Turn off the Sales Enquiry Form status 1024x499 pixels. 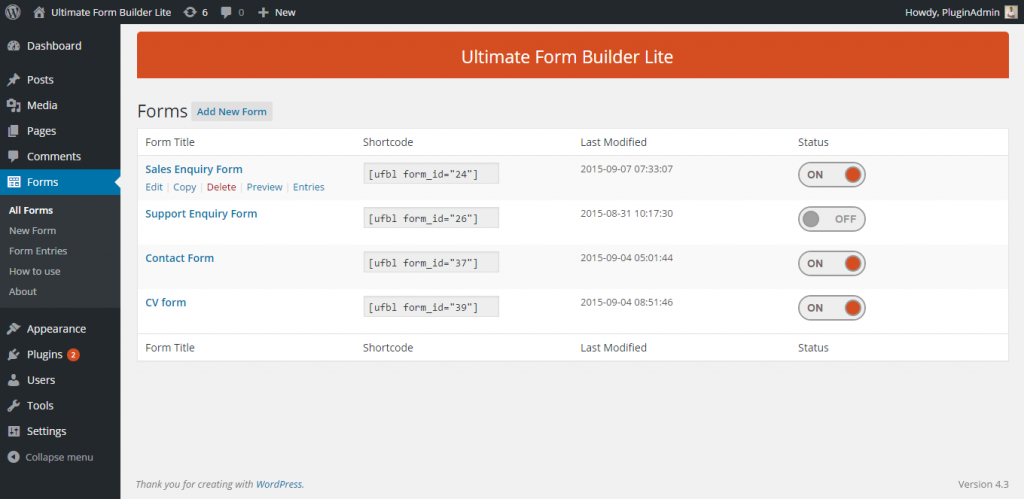831,175
